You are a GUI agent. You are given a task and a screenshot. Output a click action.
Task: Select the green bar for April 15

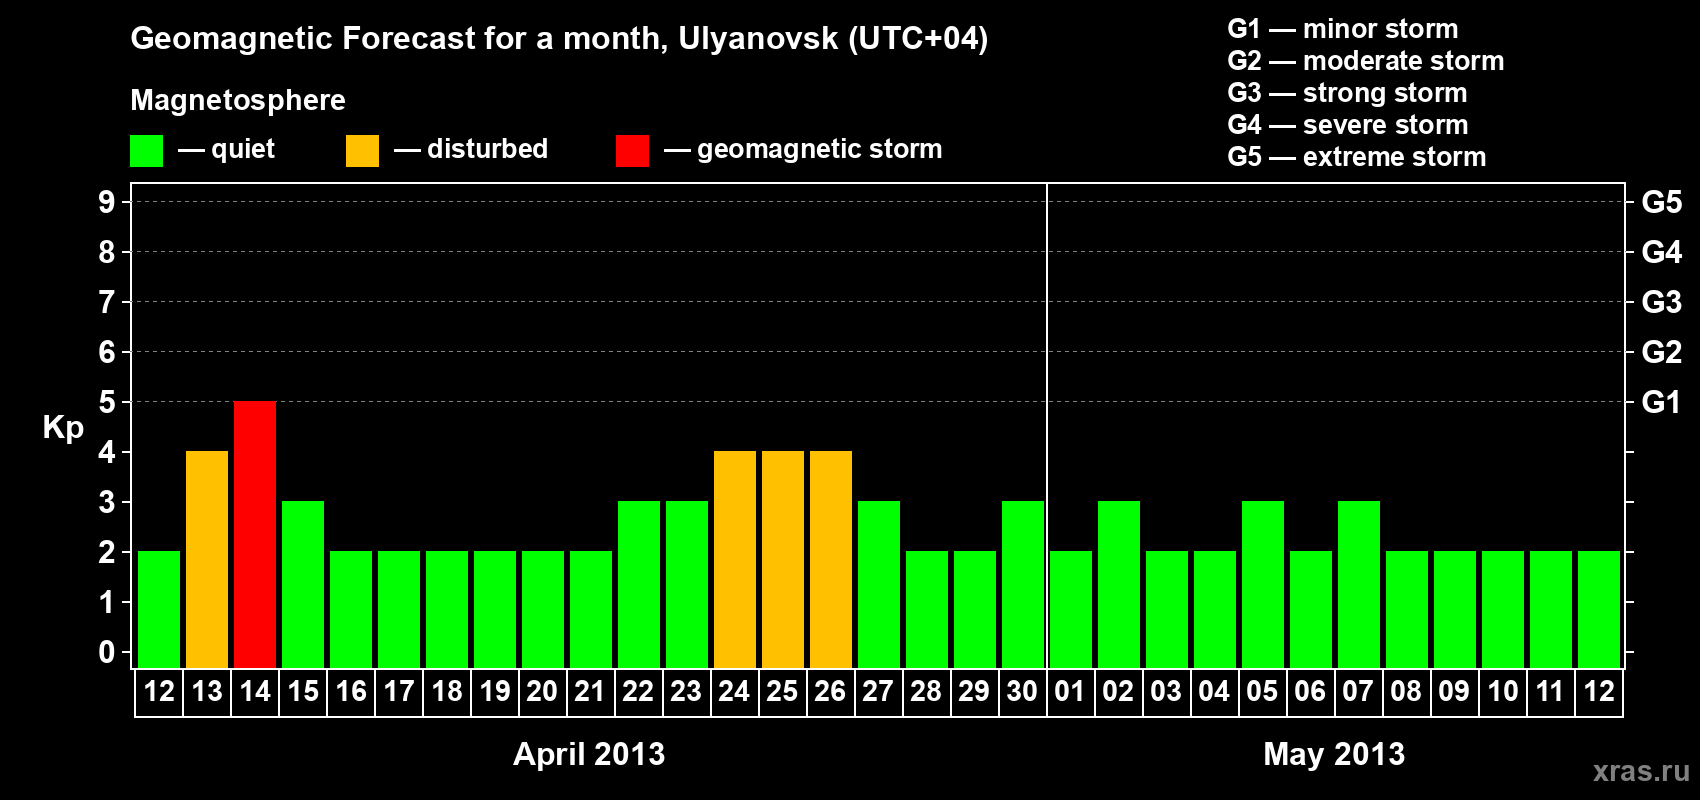303,584
